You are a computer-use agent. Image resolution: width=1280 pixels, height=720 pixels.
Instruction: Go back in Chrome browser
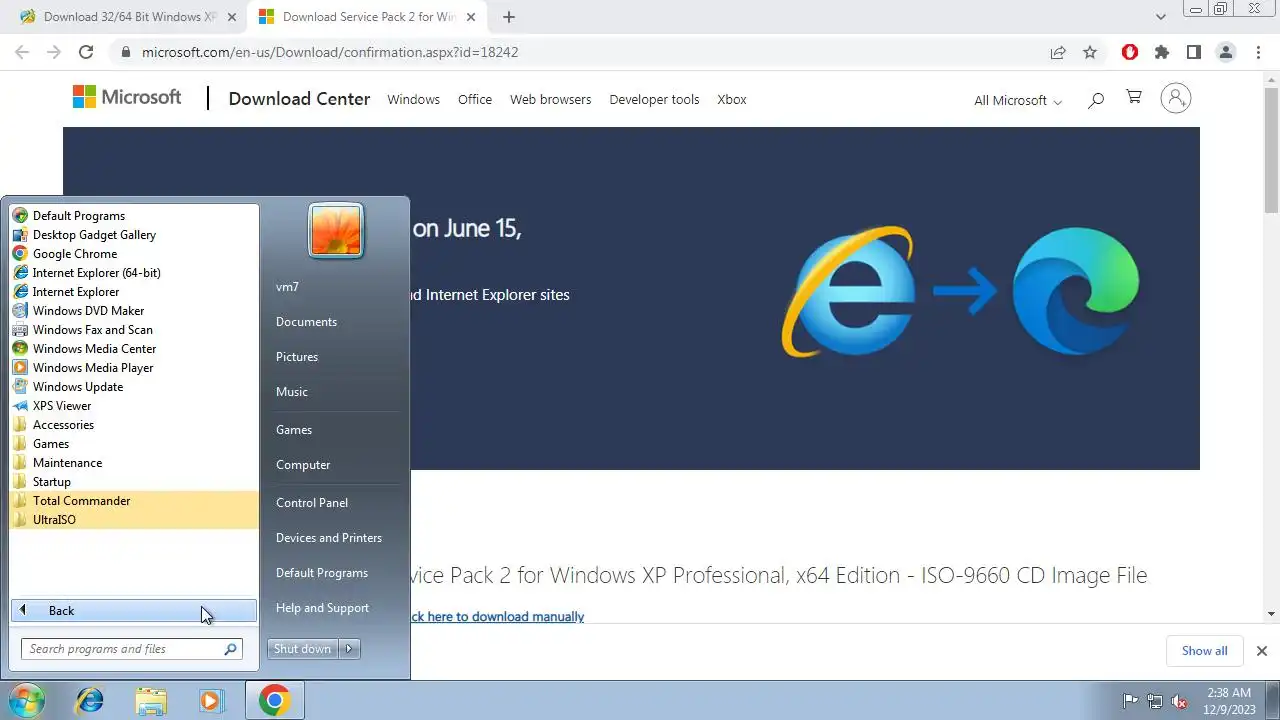coord(22,52)
